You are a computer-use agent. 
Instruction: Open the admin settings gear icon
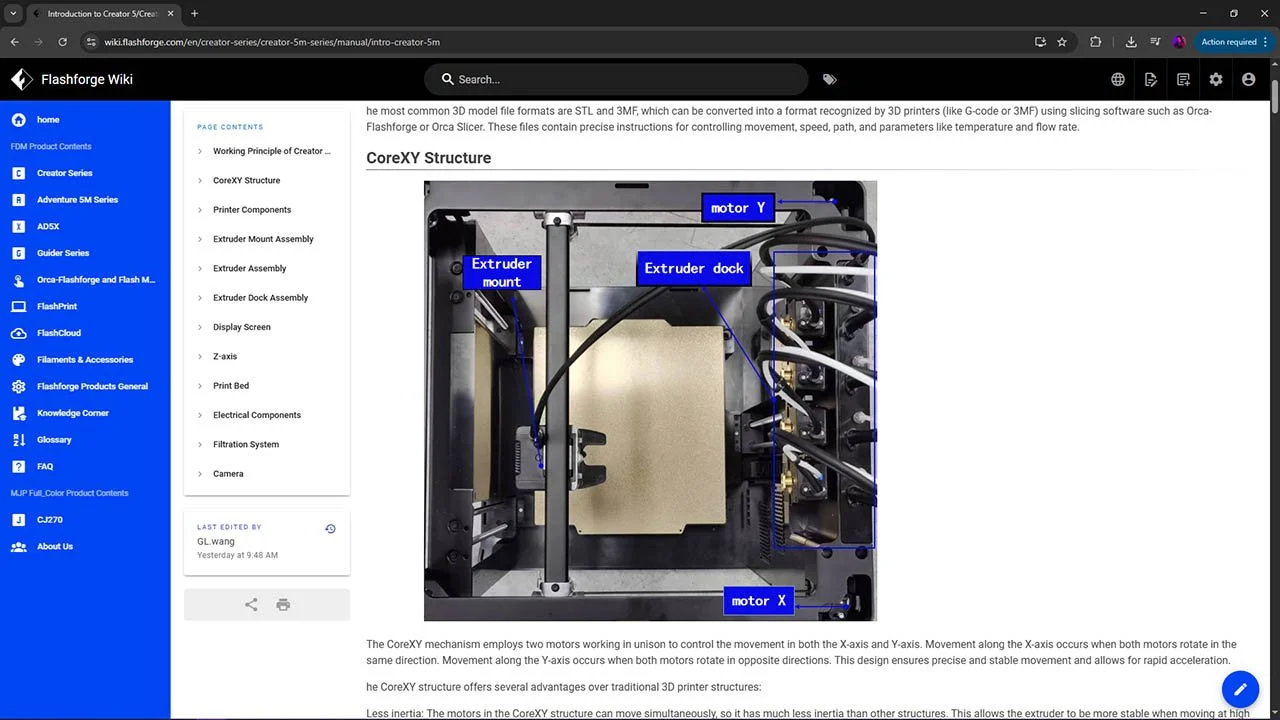1216,79
